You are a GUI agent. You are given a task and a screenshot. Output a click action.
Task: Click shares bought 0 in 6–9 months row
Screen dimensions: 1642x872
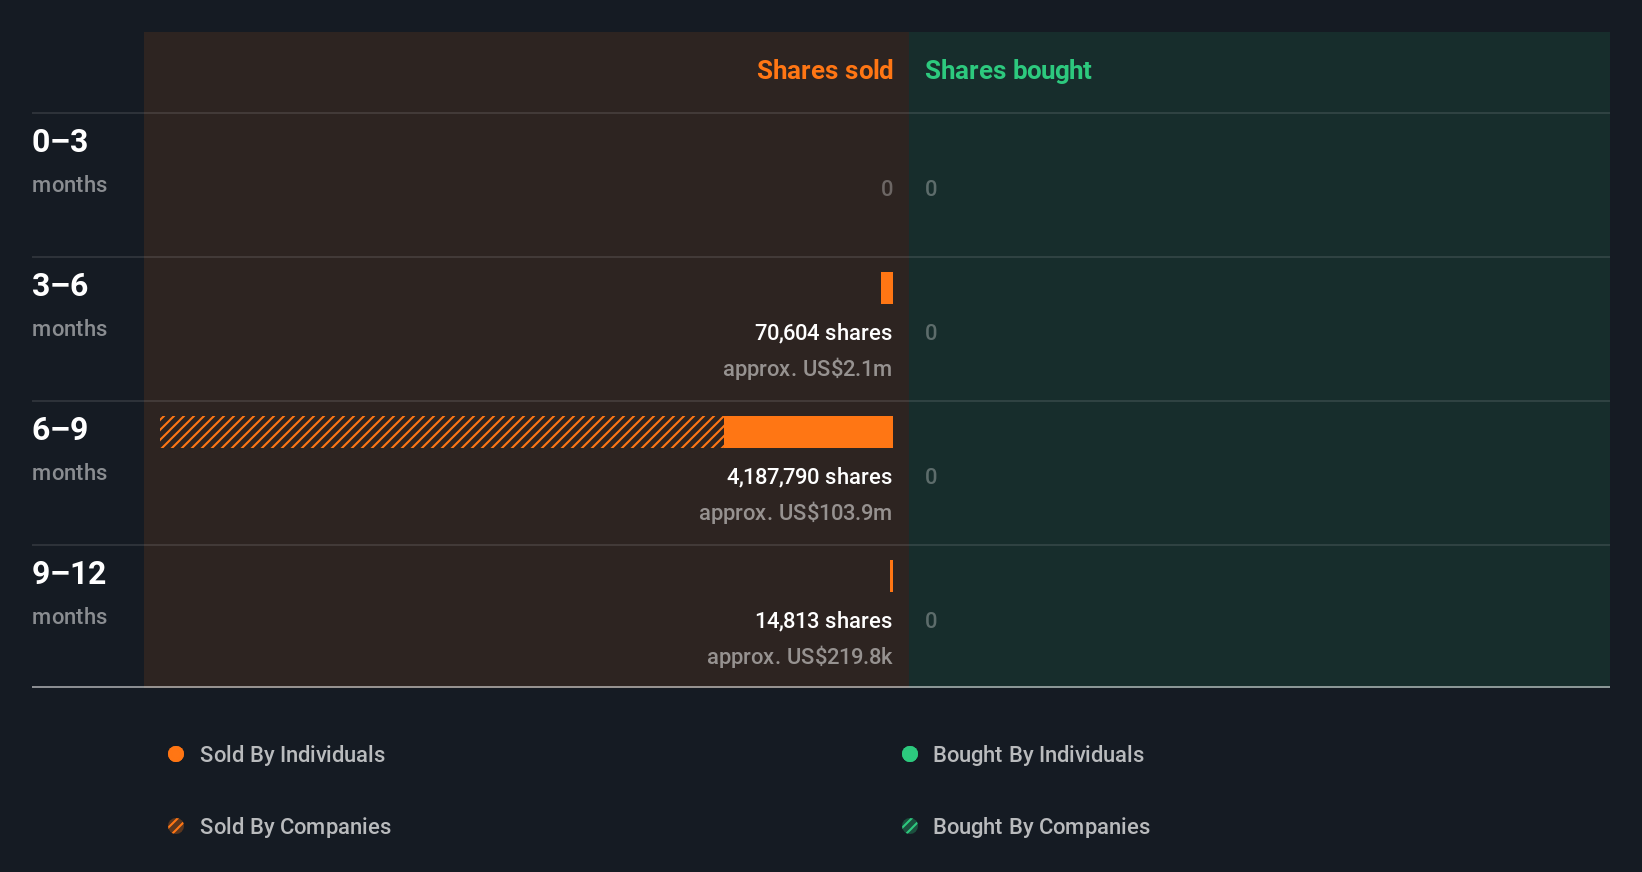tap(931, 476)
